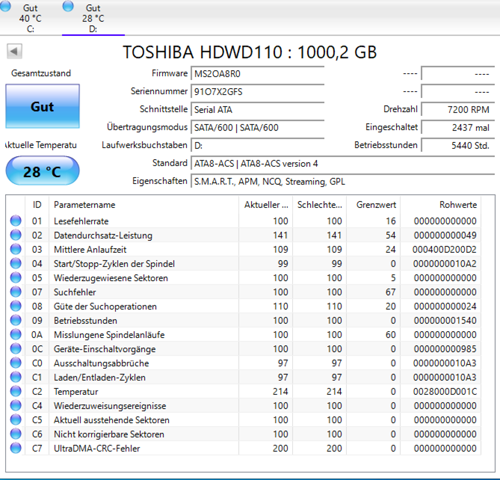Click status orb for Misslungene Spindelanläufe
This screenshot has width=500, height=480.
[x=16, y=334]
